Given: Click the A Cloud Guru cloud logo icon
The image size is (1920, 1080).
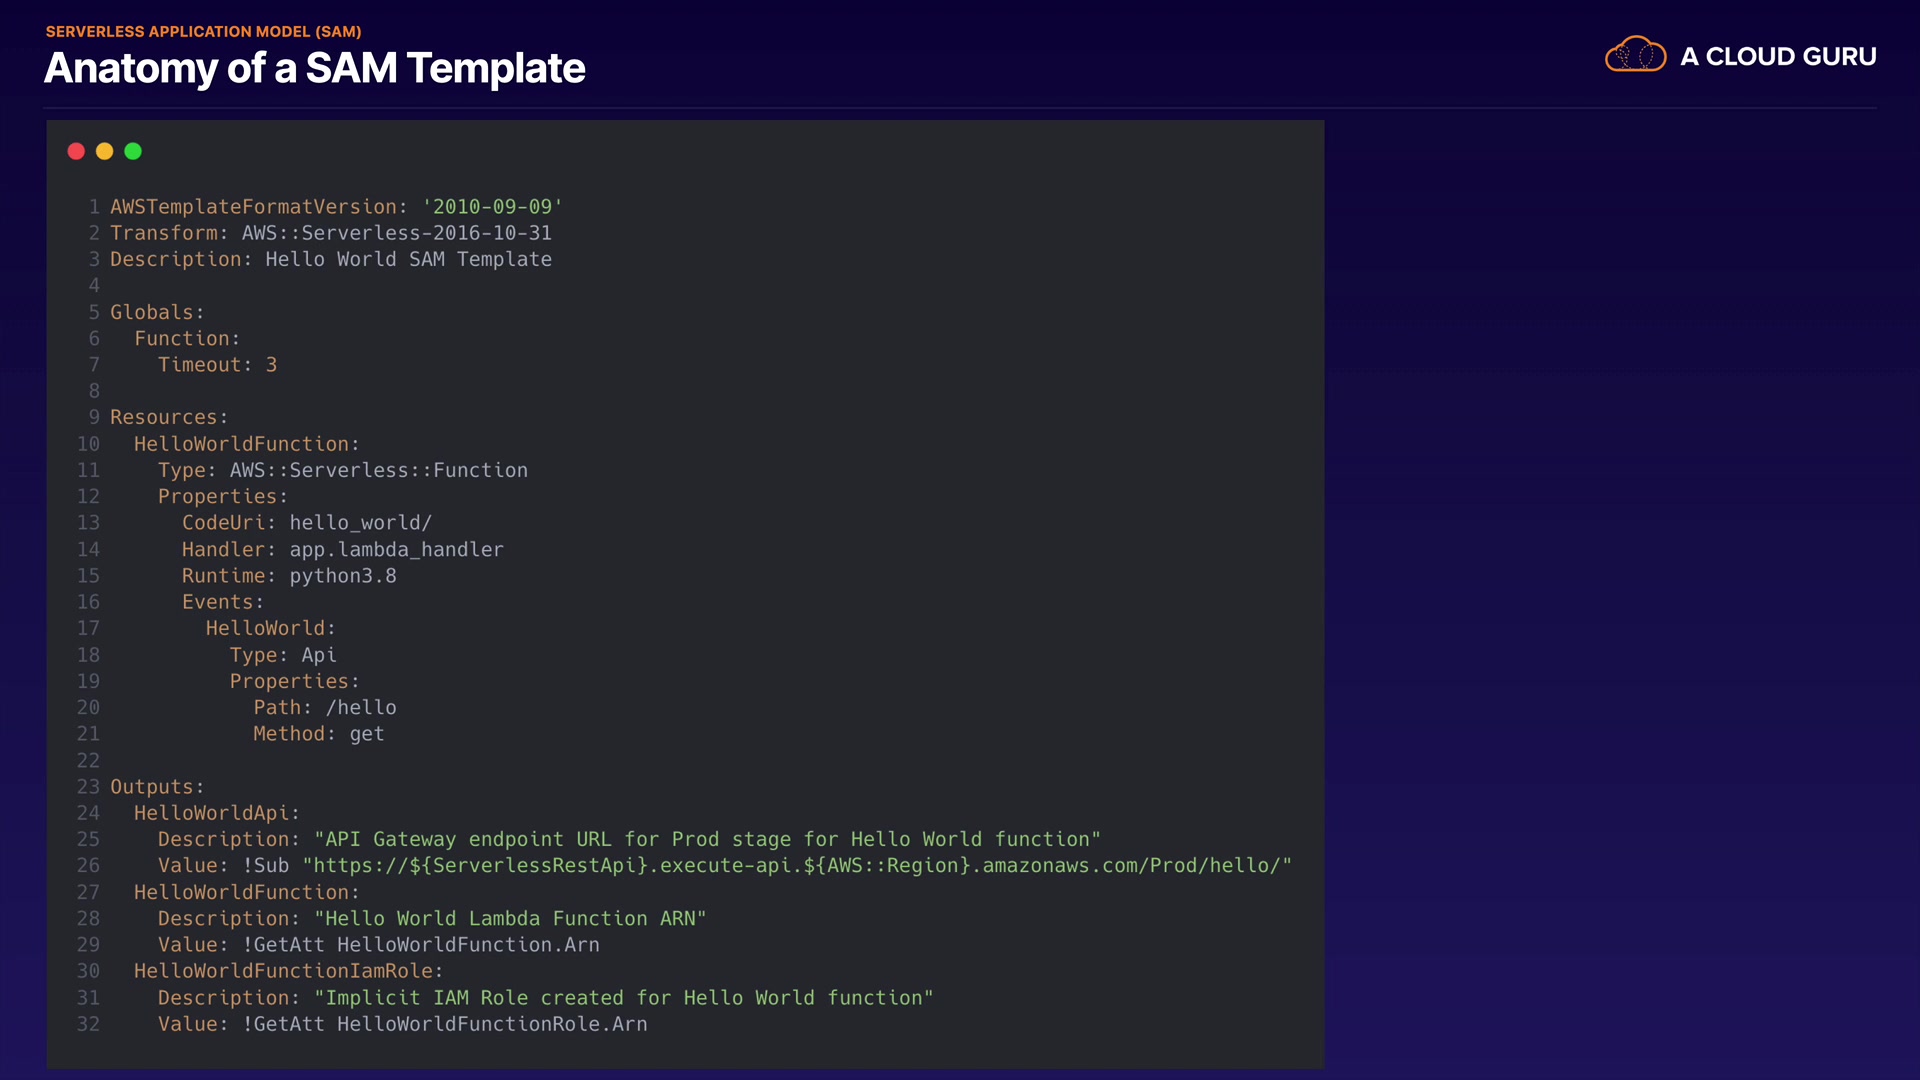Looking at the screenshot, I should coord(1635,55).
